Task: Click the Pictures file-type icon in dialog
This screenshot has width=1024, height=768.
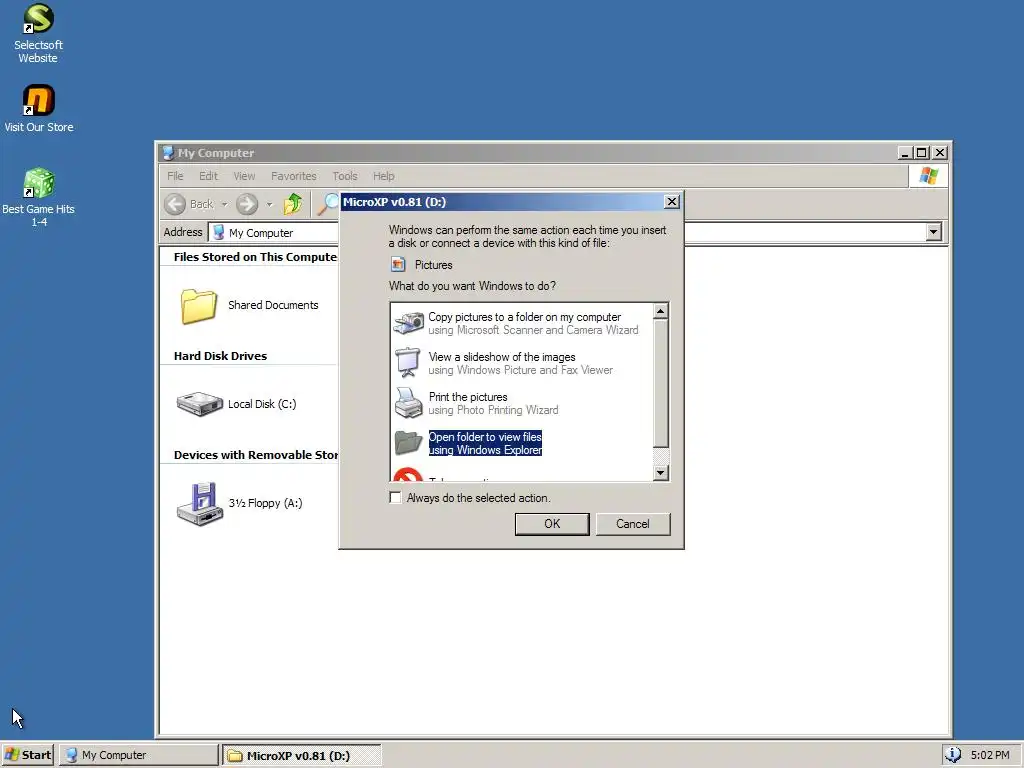Action: pyautogui.click(x=398, y=264)
